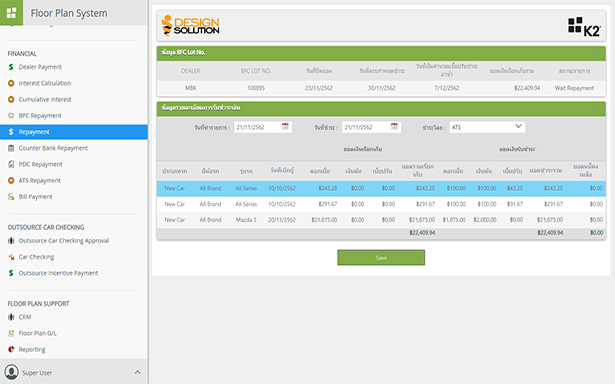Image resolution: width=615 pixels, height=384 pixels.
Task: Click the PDC Repayment document icon
Action: pyautogui.click(x=11, y=164)
